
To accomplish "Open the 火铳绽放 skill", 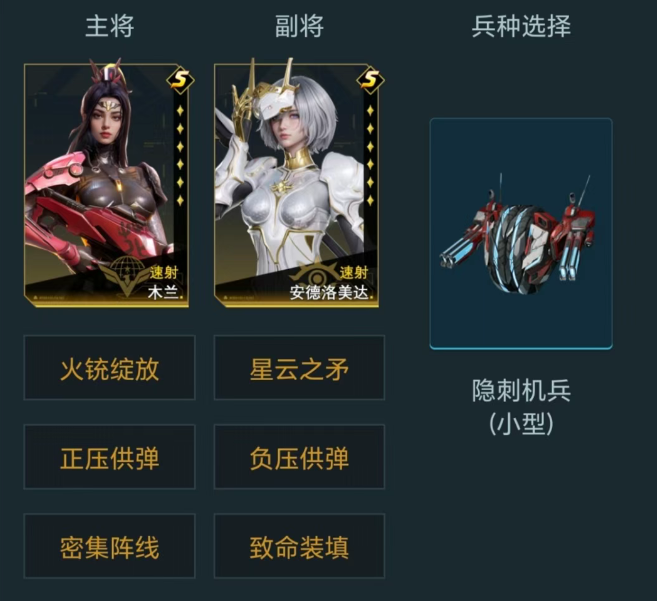I will coord(109,368).
